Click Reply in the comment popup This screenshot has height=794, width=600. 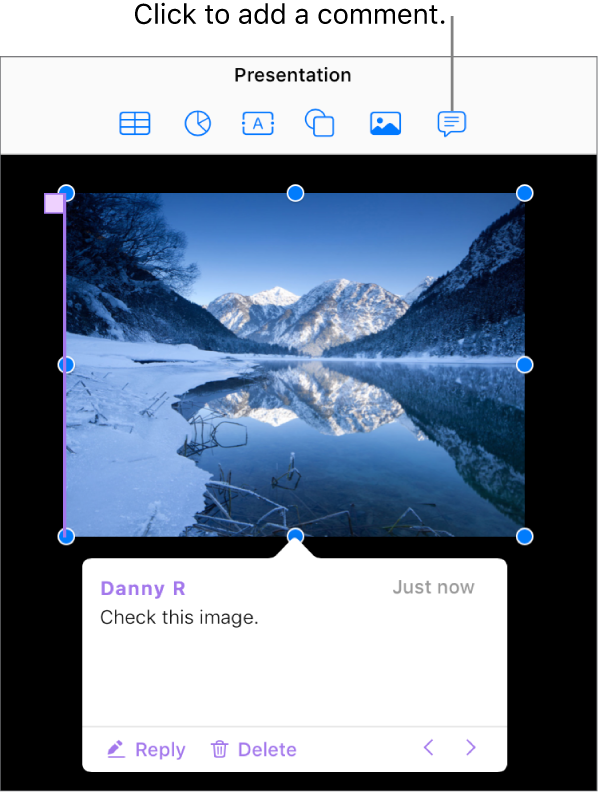[x=146, y=749]
